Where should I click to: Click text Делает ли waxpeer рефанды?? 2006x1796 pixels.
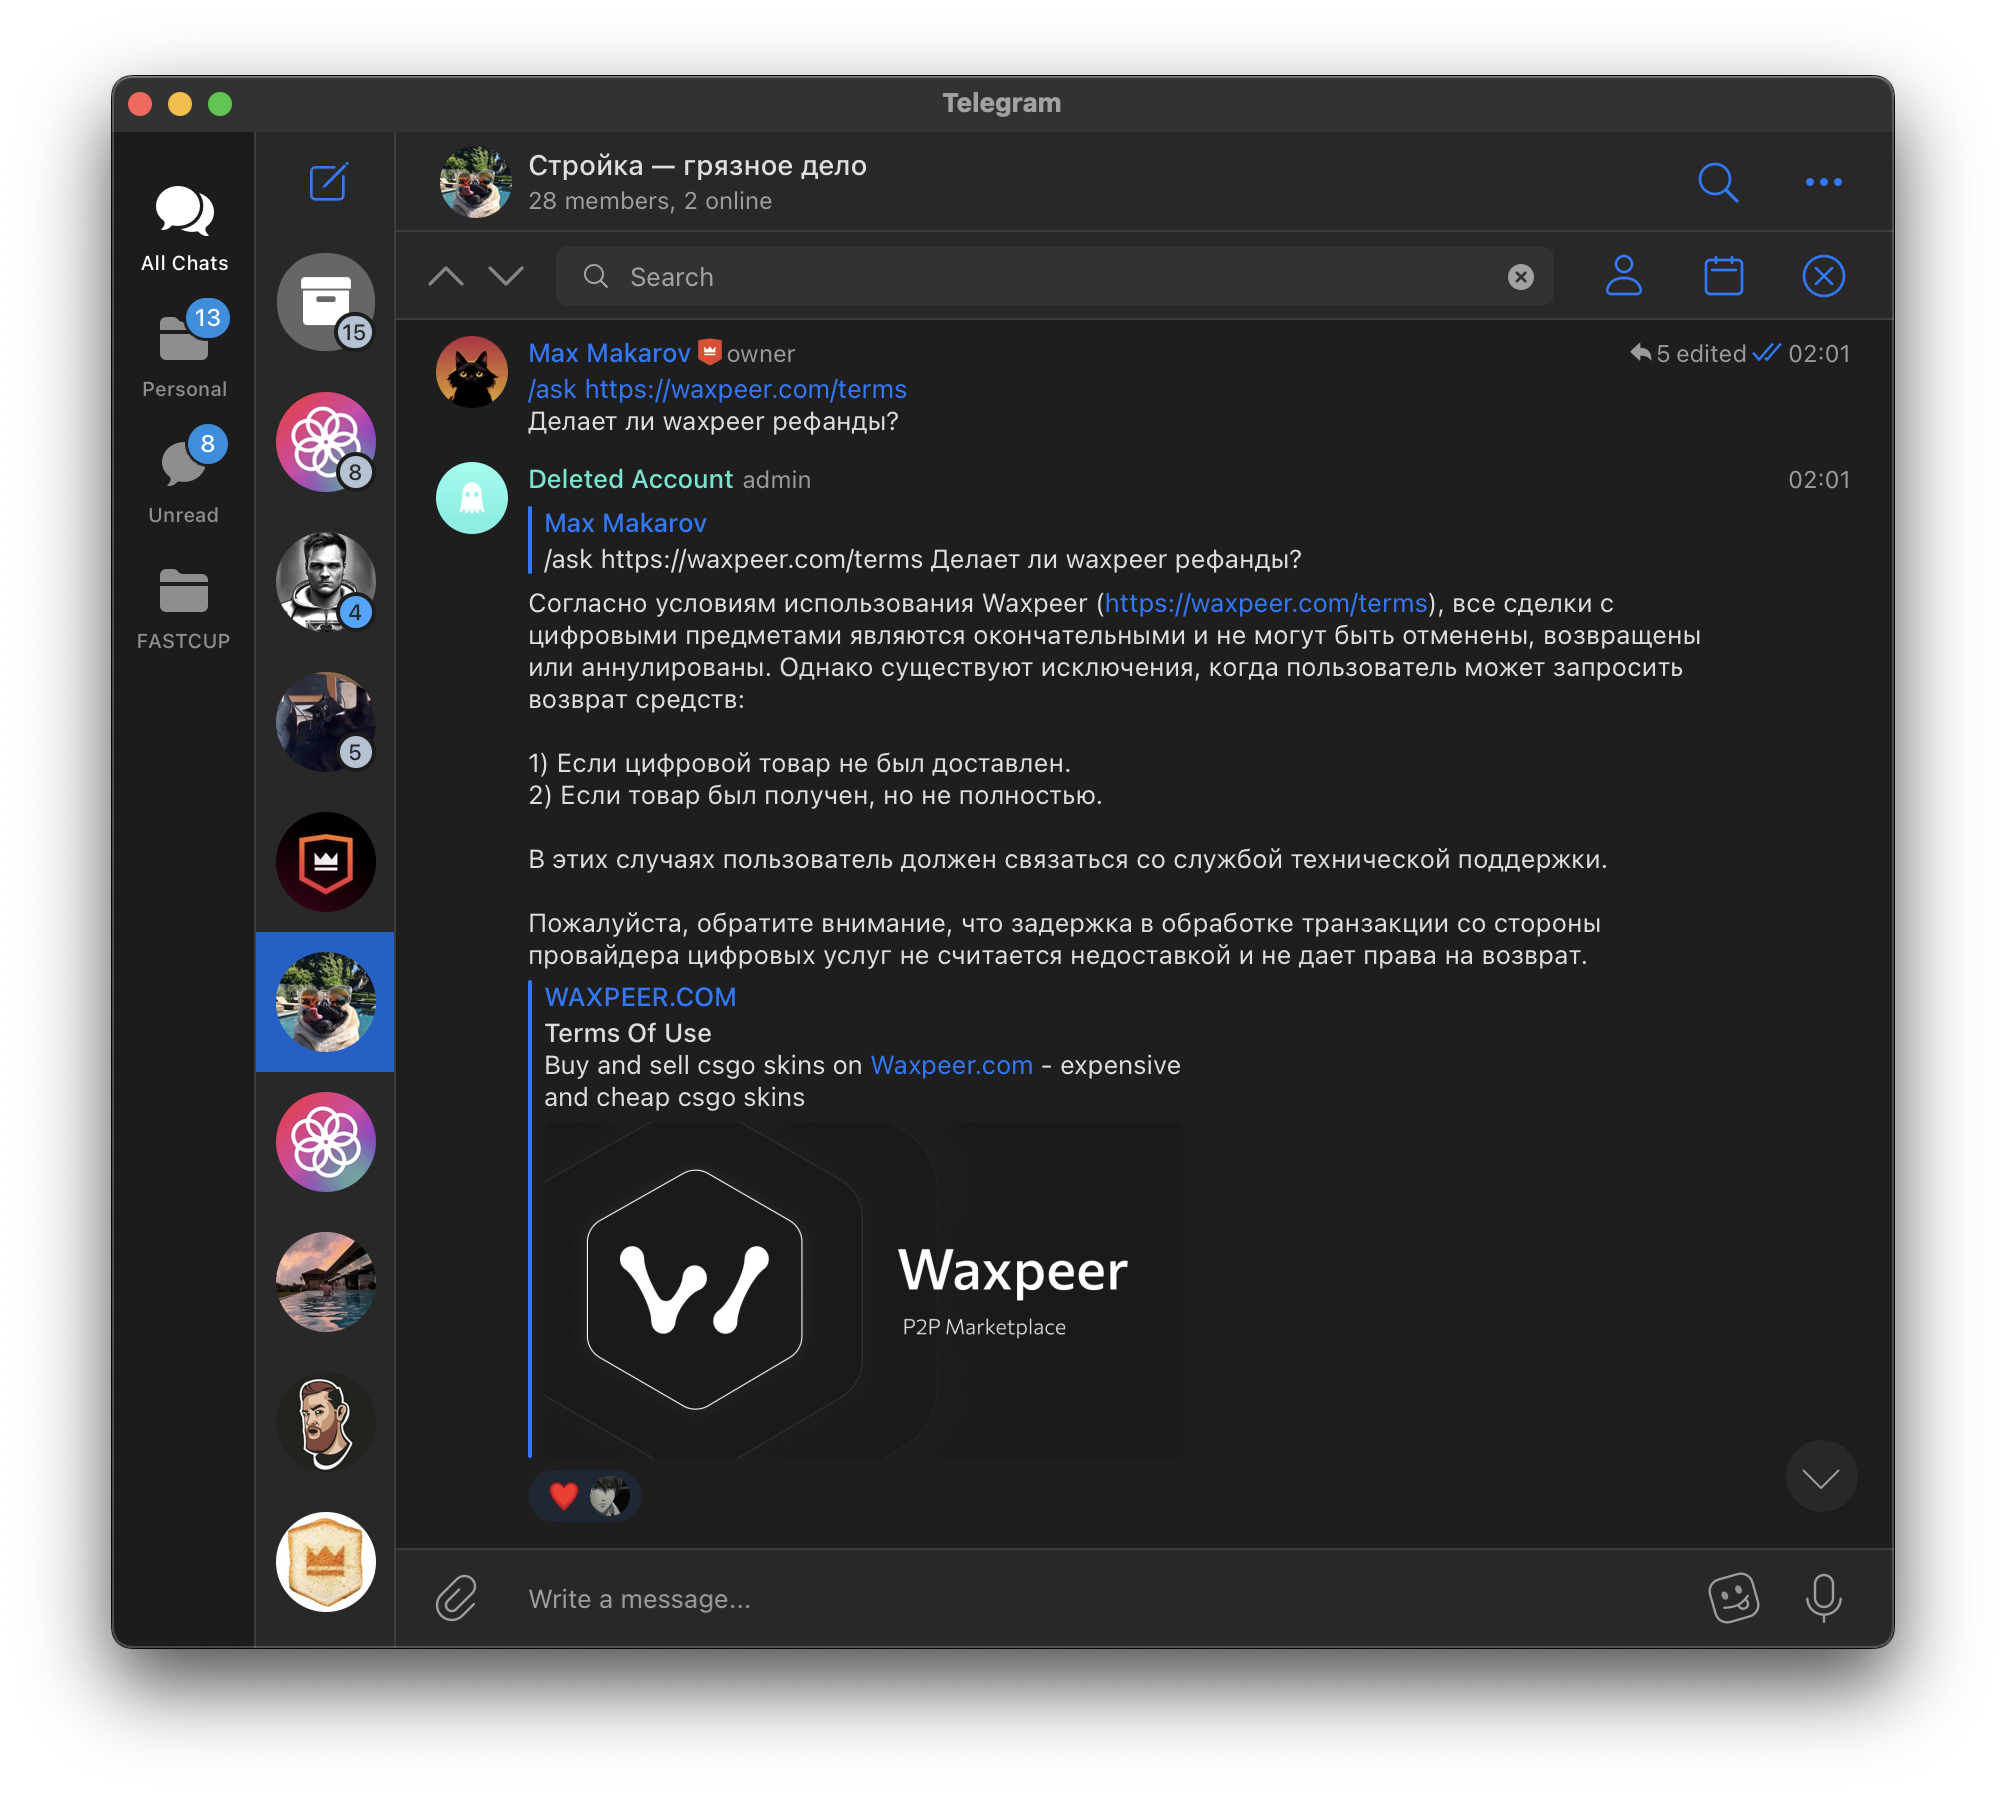713,421
